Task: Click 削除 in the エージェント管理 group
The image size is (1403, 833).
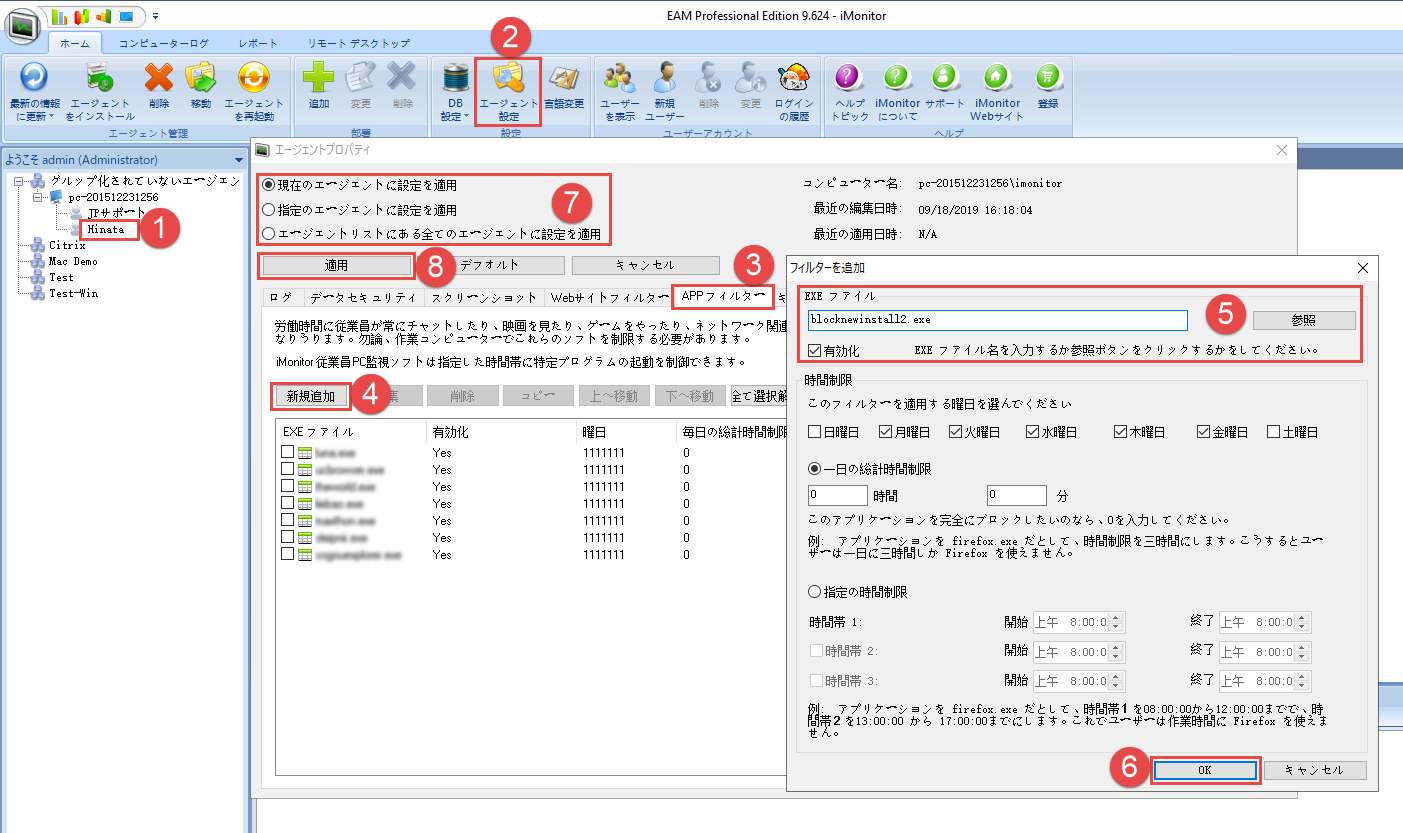Action: [158, 79]
